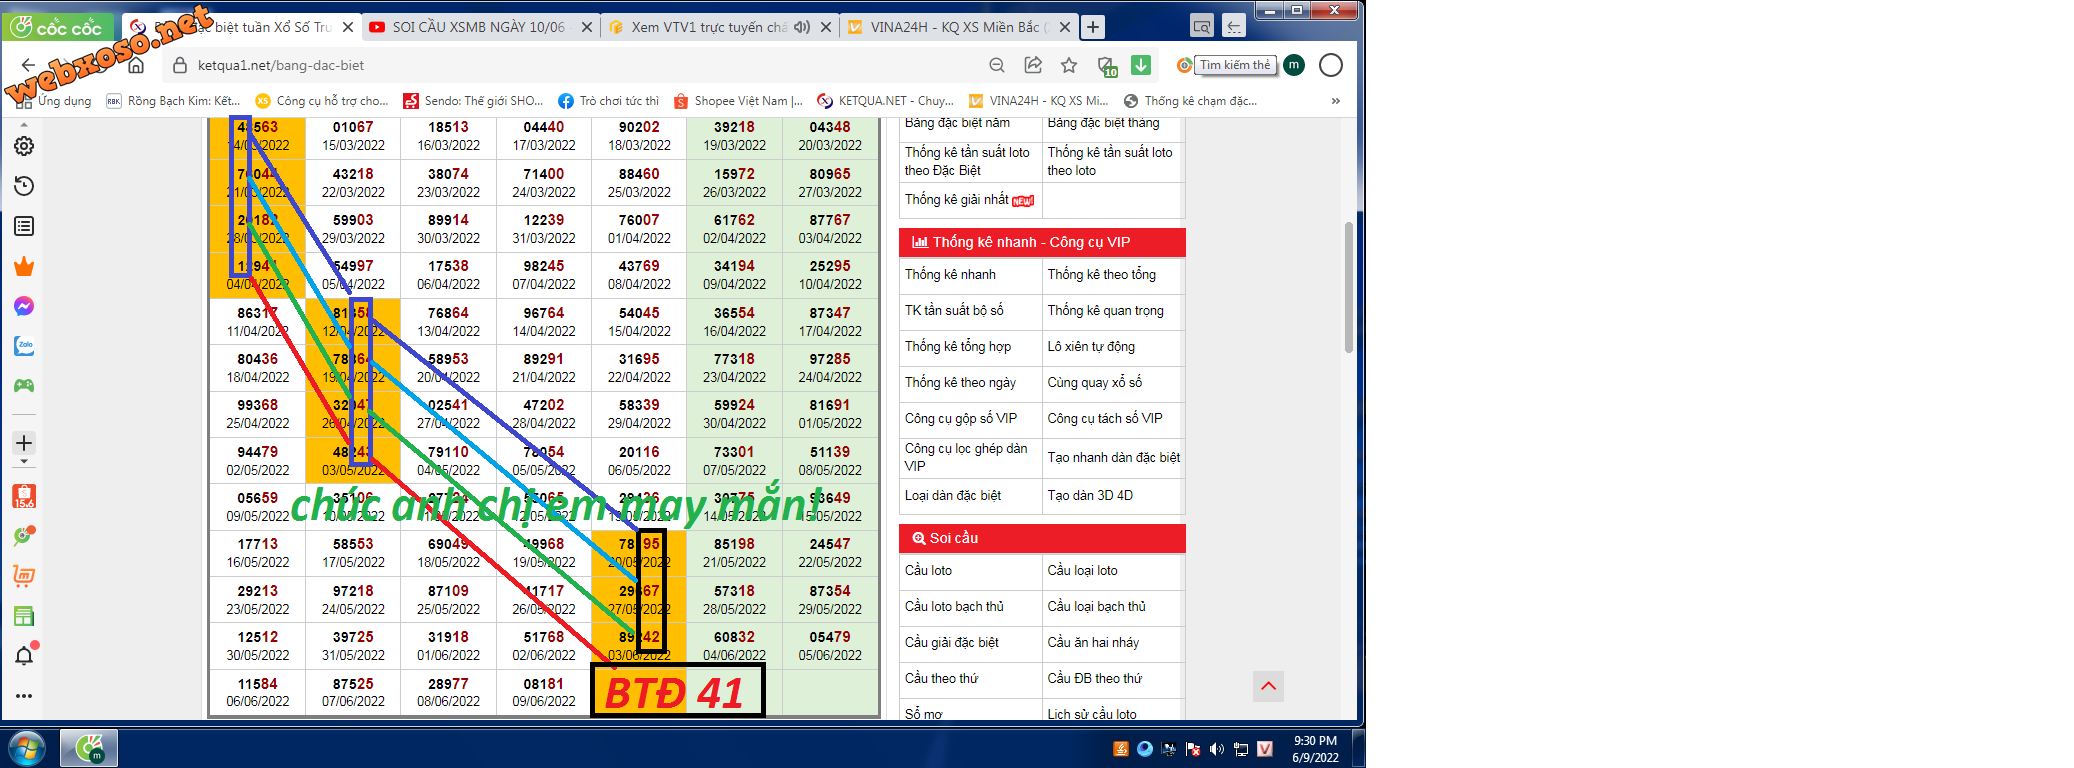Image resolution: width=2074 pixels, height=768 pixels.
Task: Expand sidebar more options ellipsis
Action: tap(24, 696)
